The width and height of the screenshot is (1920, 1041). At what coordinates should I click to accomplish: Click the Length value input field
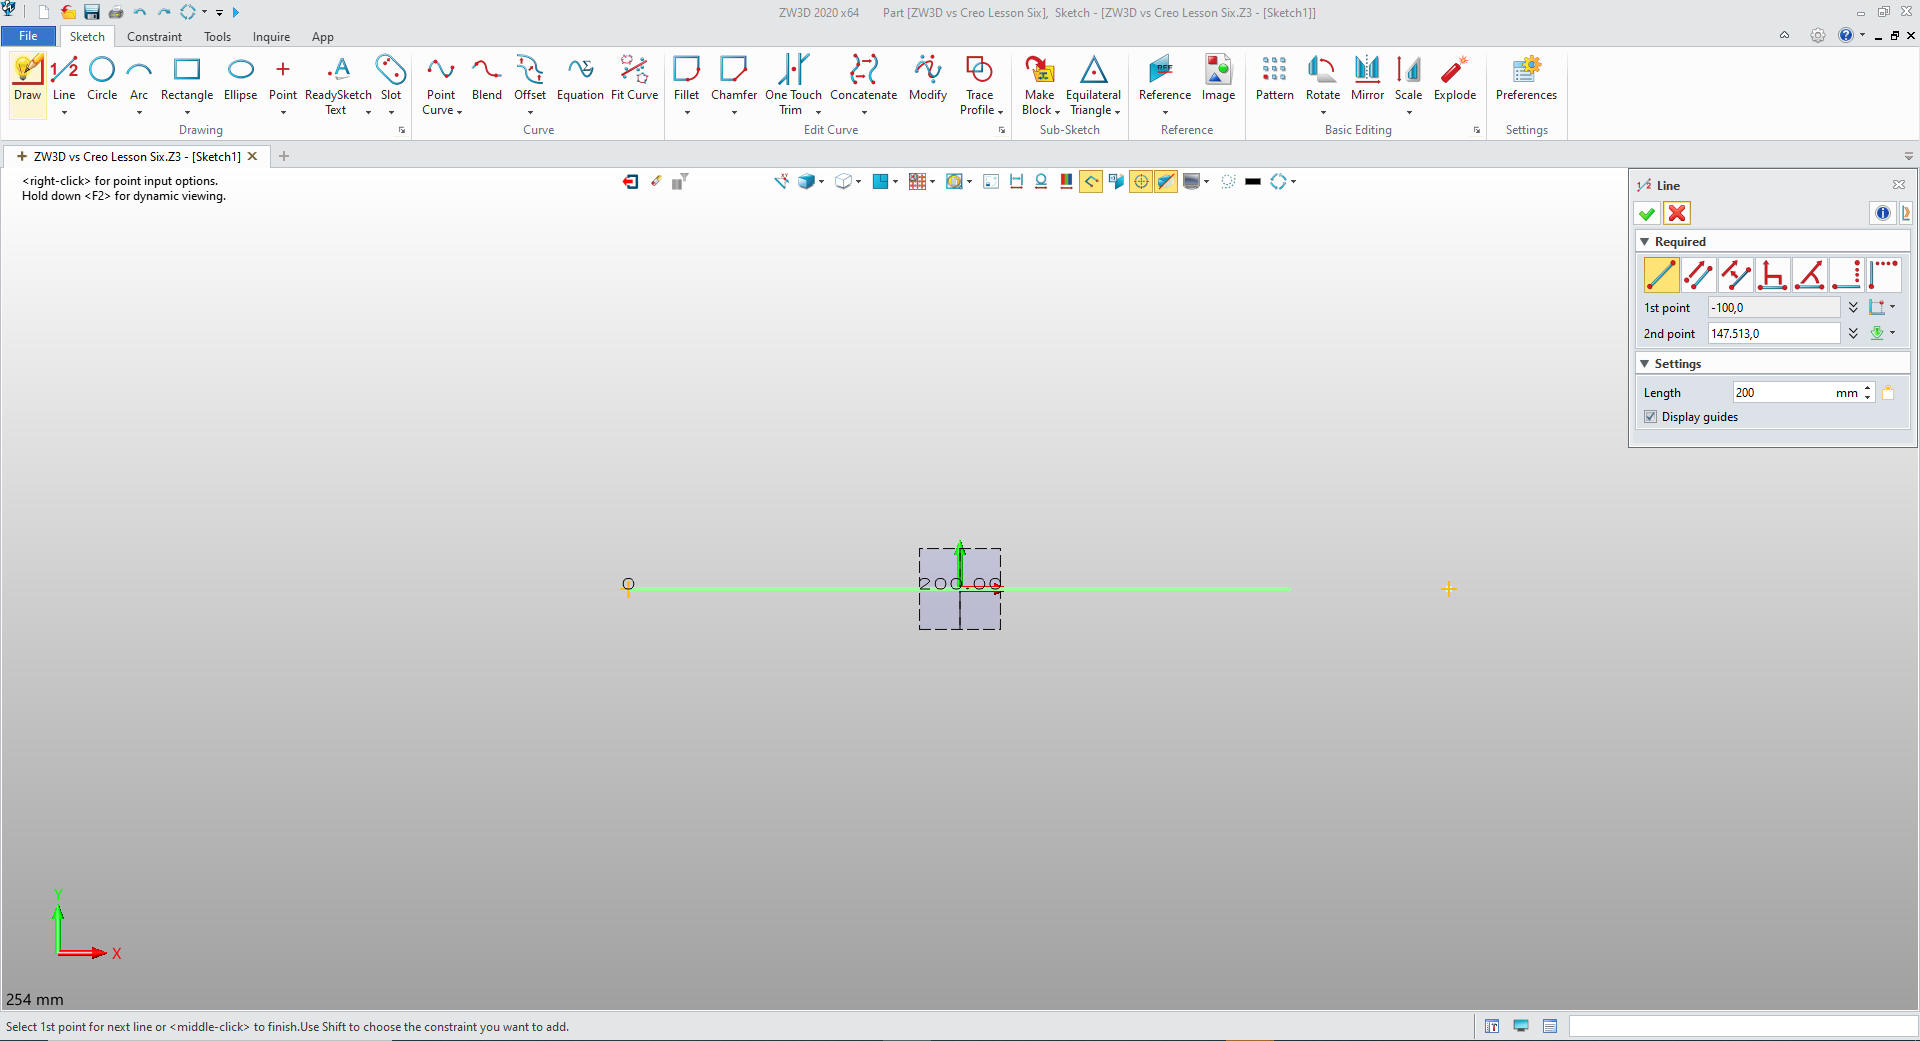(1783, 393)
